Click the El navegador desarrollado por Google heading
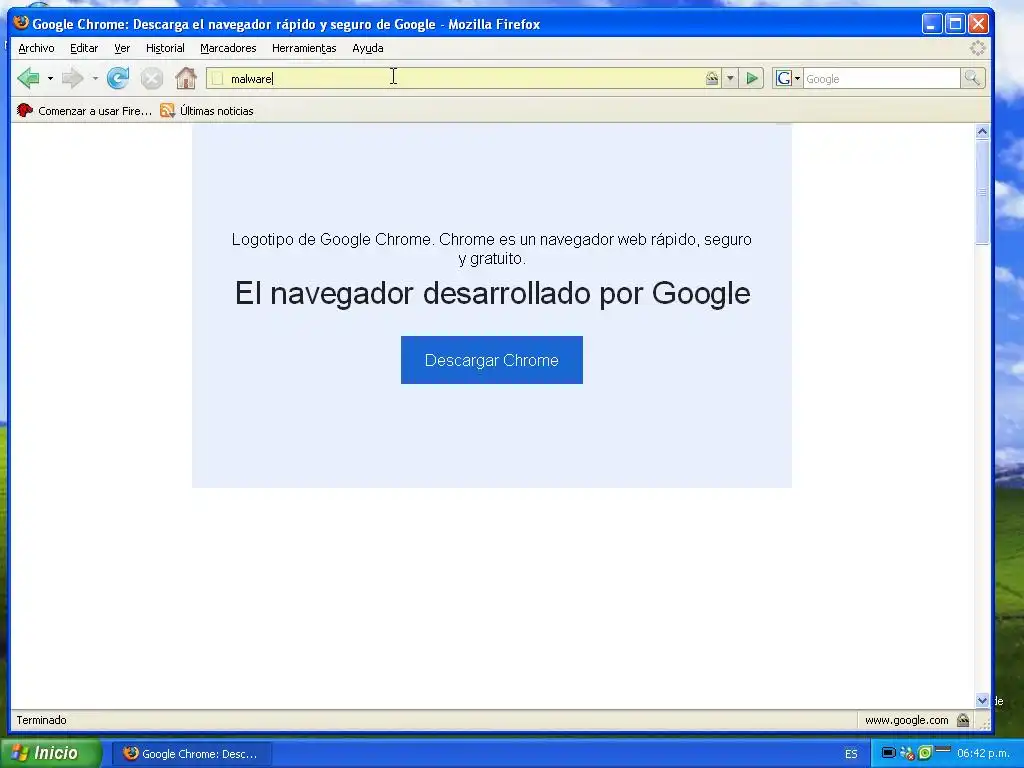 (x=492, y=293)
